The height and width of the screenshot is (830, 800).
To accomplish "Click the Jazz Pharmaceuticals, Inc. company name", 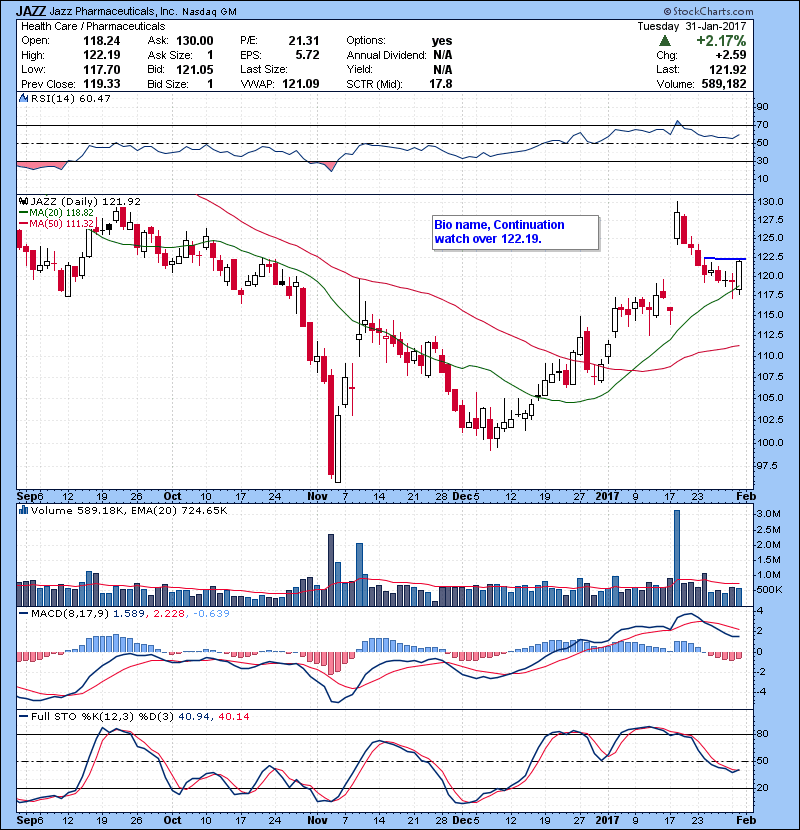I will click(114, 11).
